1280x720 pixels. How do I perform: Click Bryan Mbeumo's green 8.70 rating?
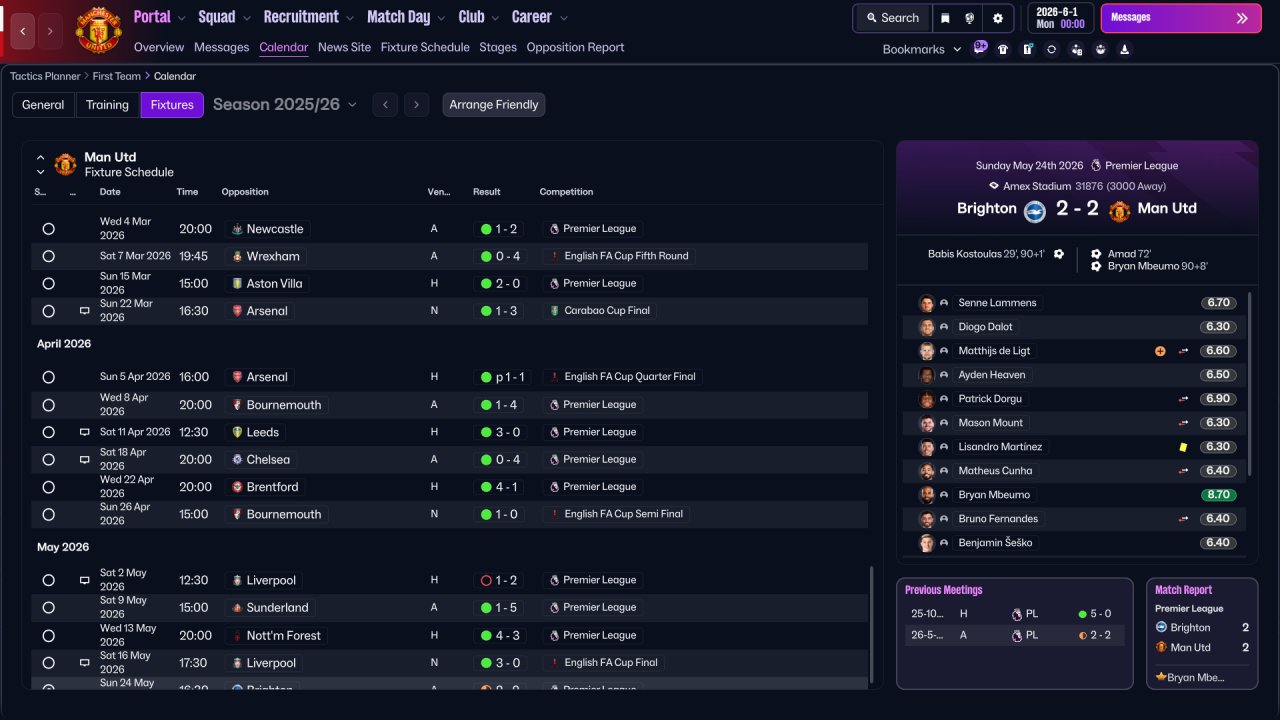tap(1218, 495)
